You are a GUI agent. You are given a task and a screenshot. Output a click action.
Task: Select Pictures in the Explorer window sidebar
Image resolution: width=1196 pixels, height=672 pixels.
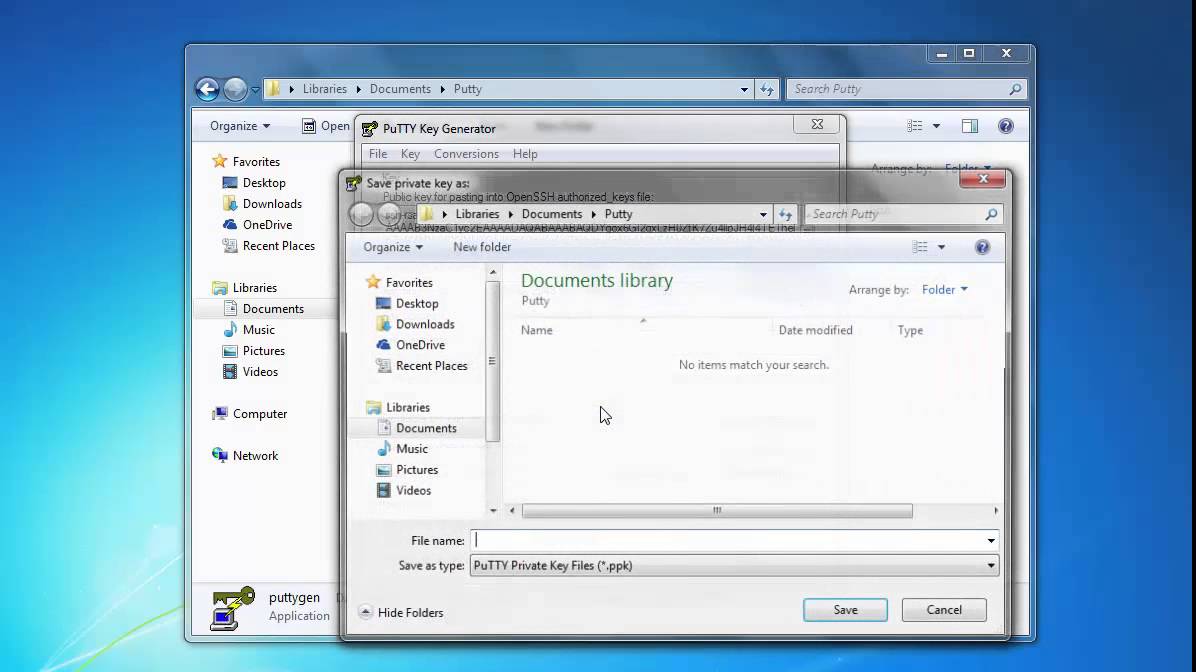click(263, 351)
